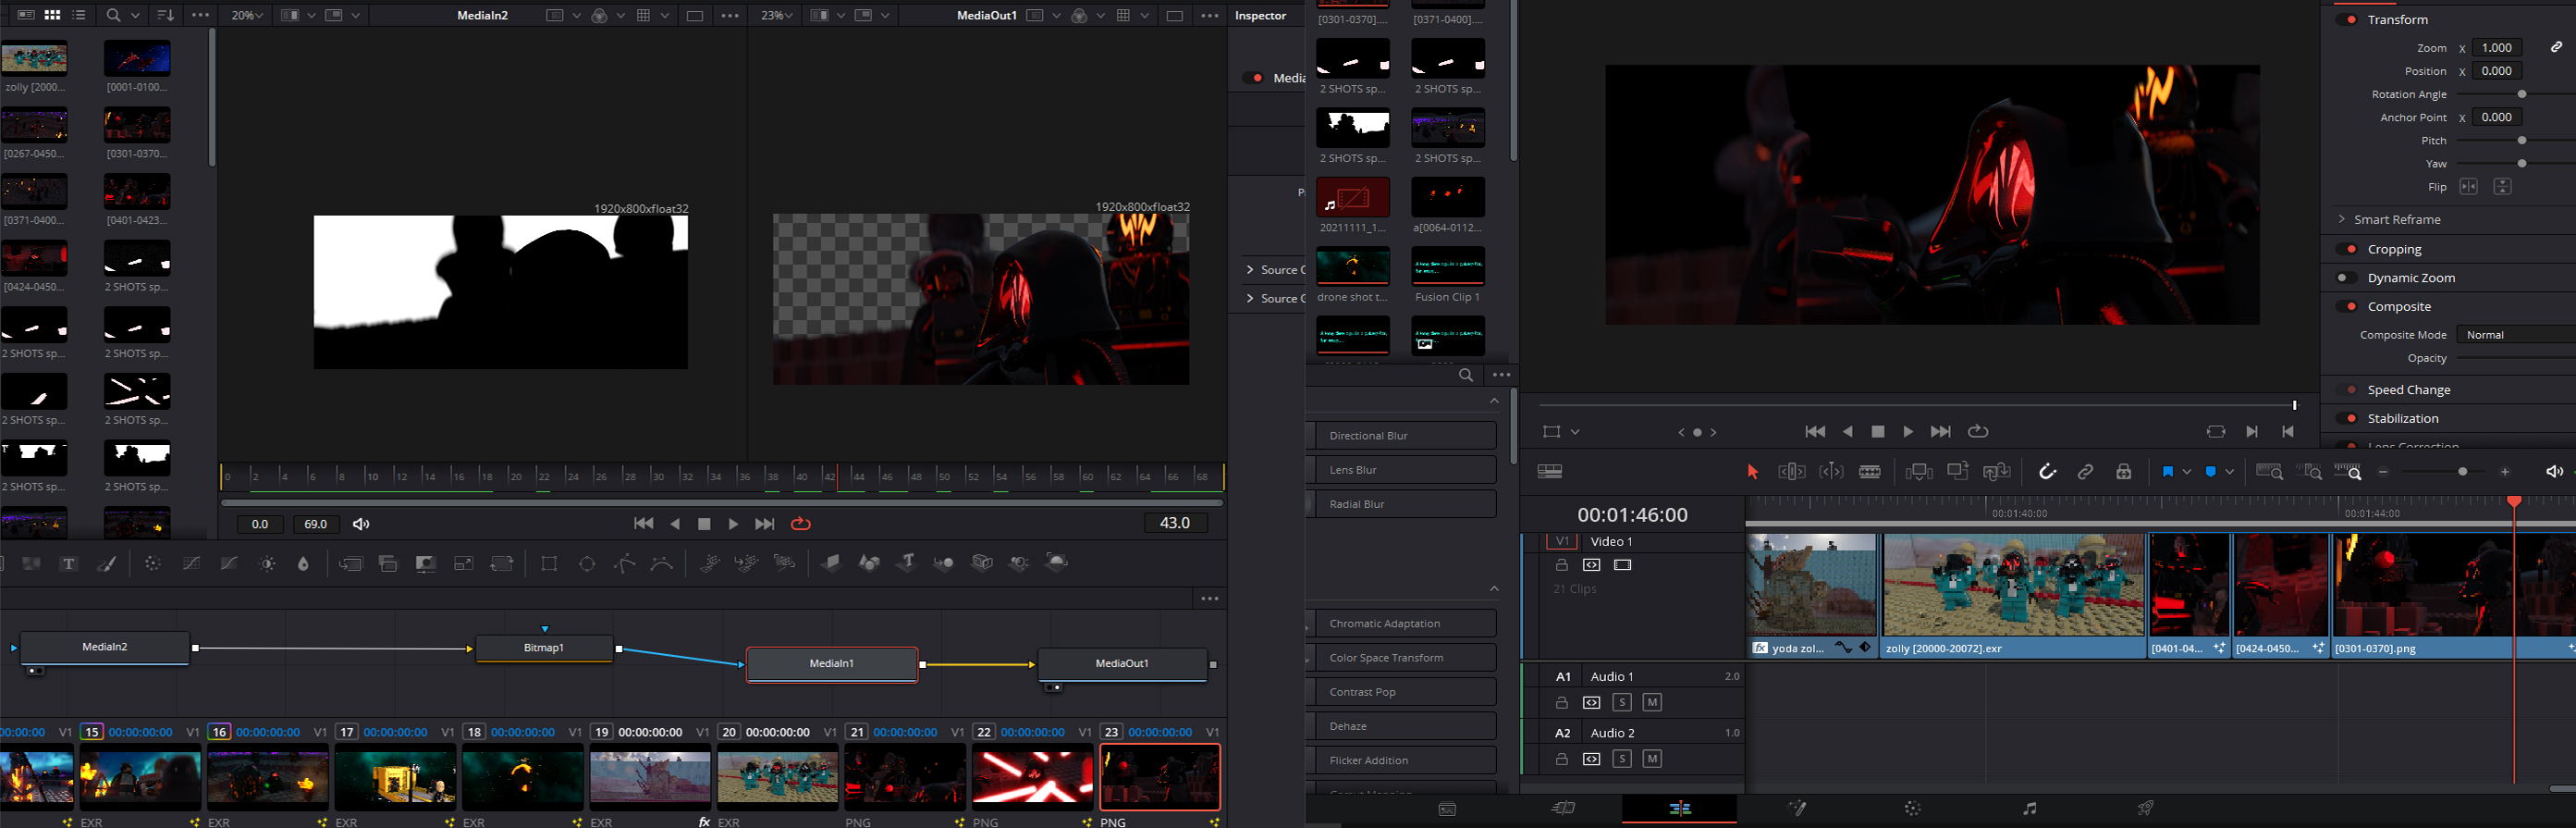Mute the Audio 1 track
Image resolution: width=2576 pixels, height=828 pixels.
1652,703
